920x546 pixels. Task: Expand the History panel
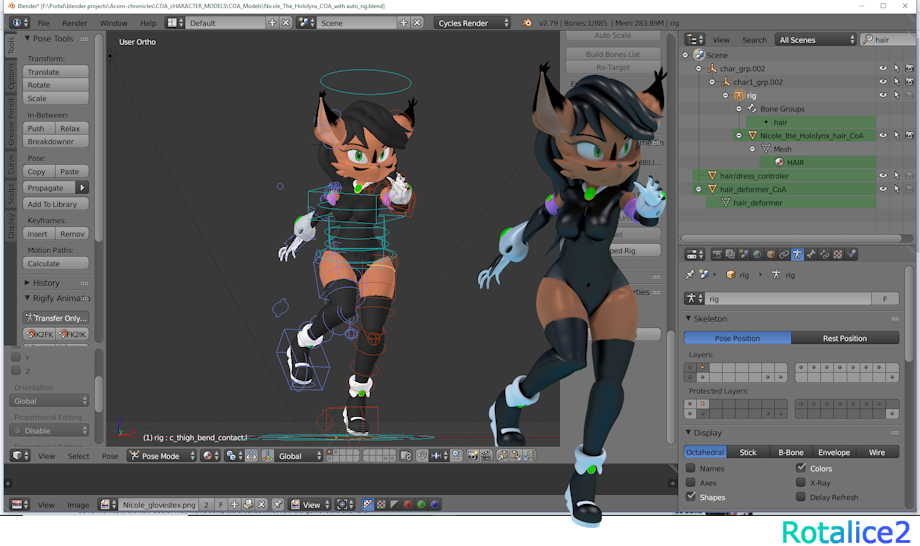(x=27, y=283)
